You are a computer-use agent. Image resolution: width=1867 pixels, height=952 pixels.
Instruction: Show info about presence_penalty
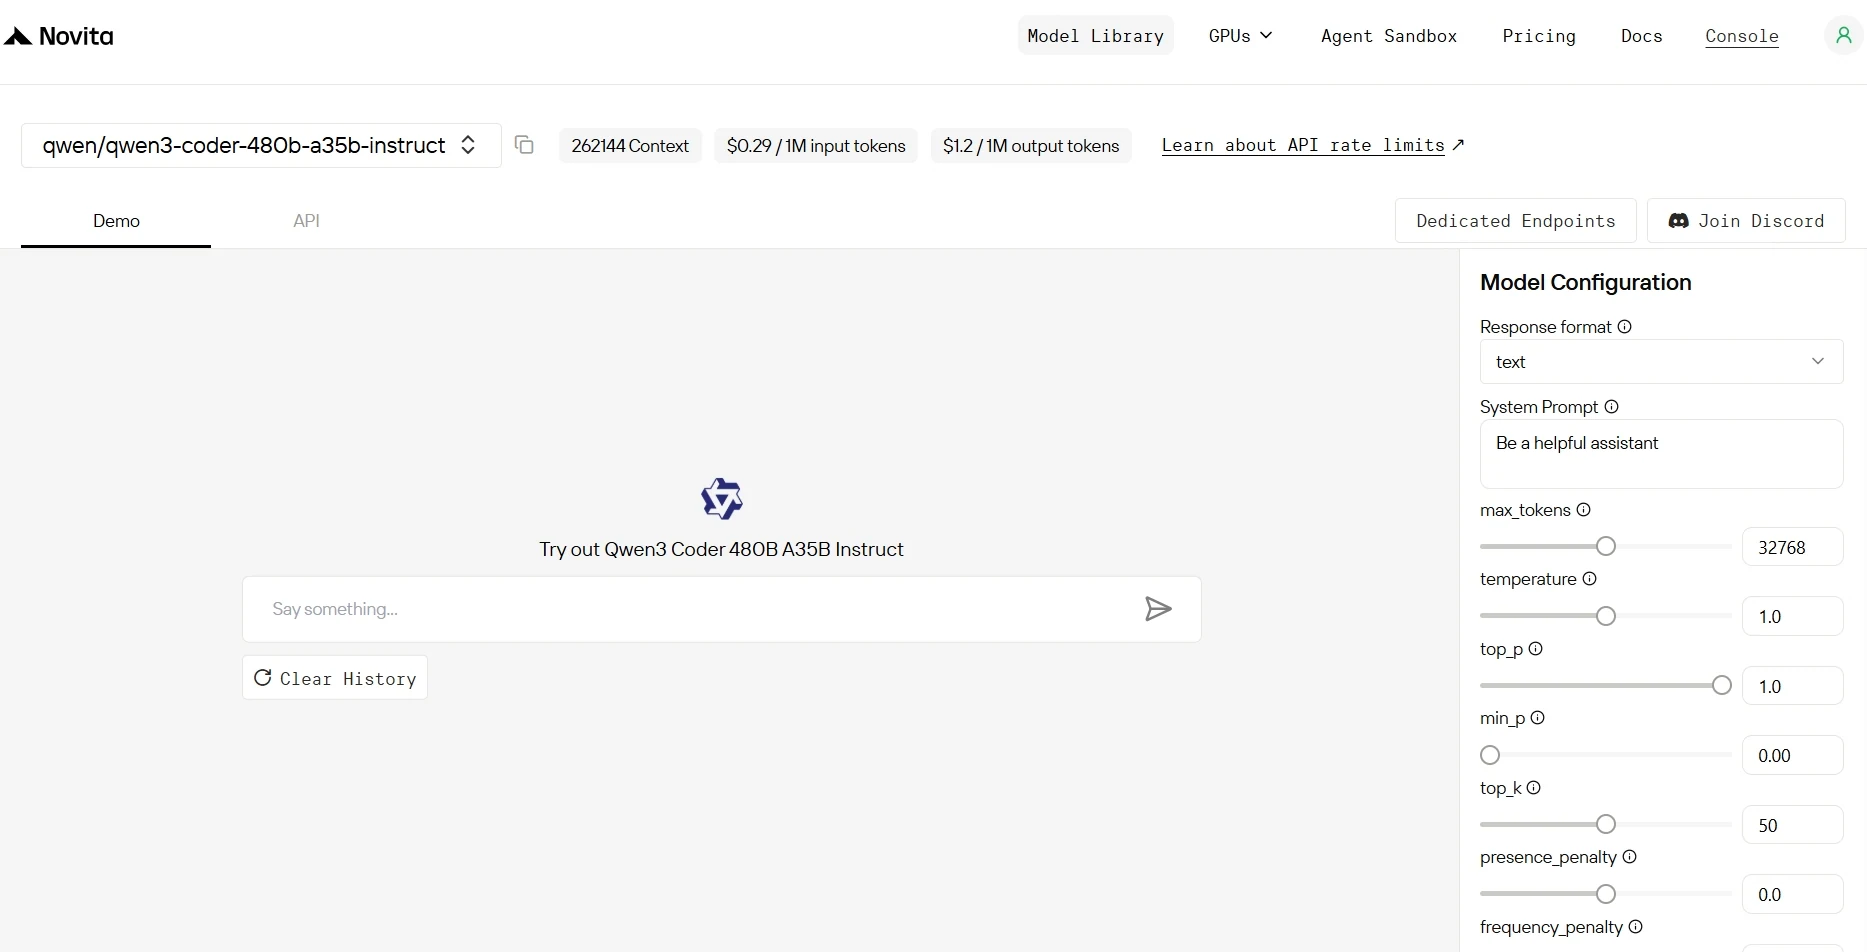coord(1629,857)
